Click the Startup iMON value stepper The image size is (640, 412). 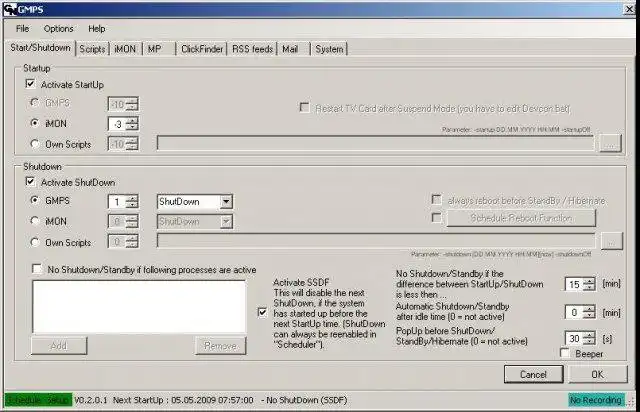132,124
